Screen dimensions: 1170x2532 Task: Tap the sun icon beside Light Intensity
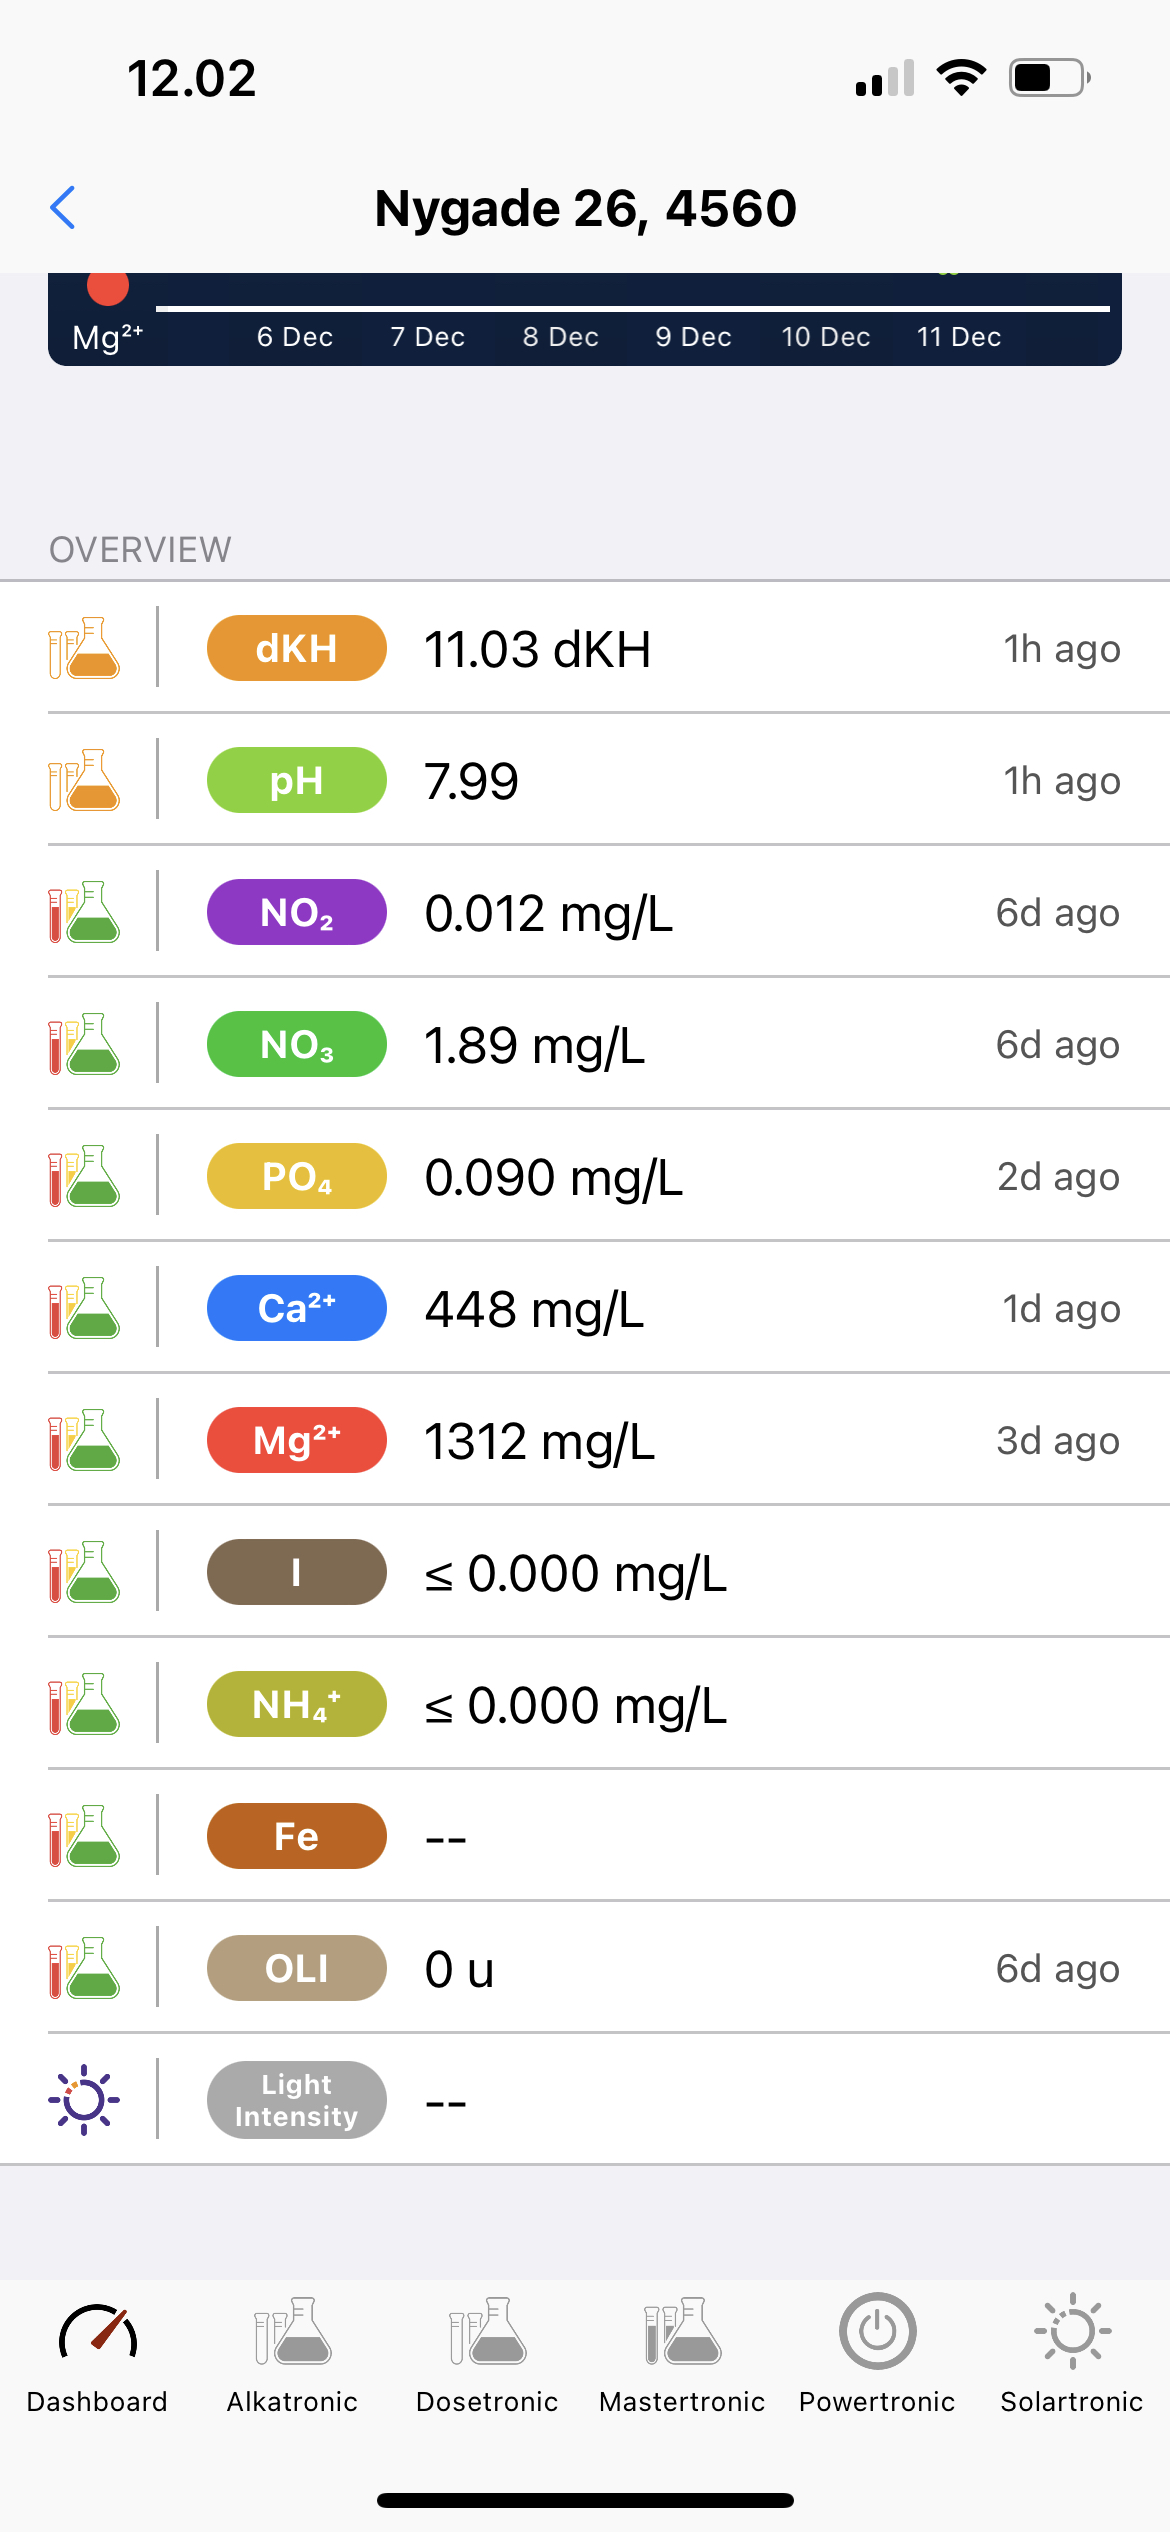84,2100
